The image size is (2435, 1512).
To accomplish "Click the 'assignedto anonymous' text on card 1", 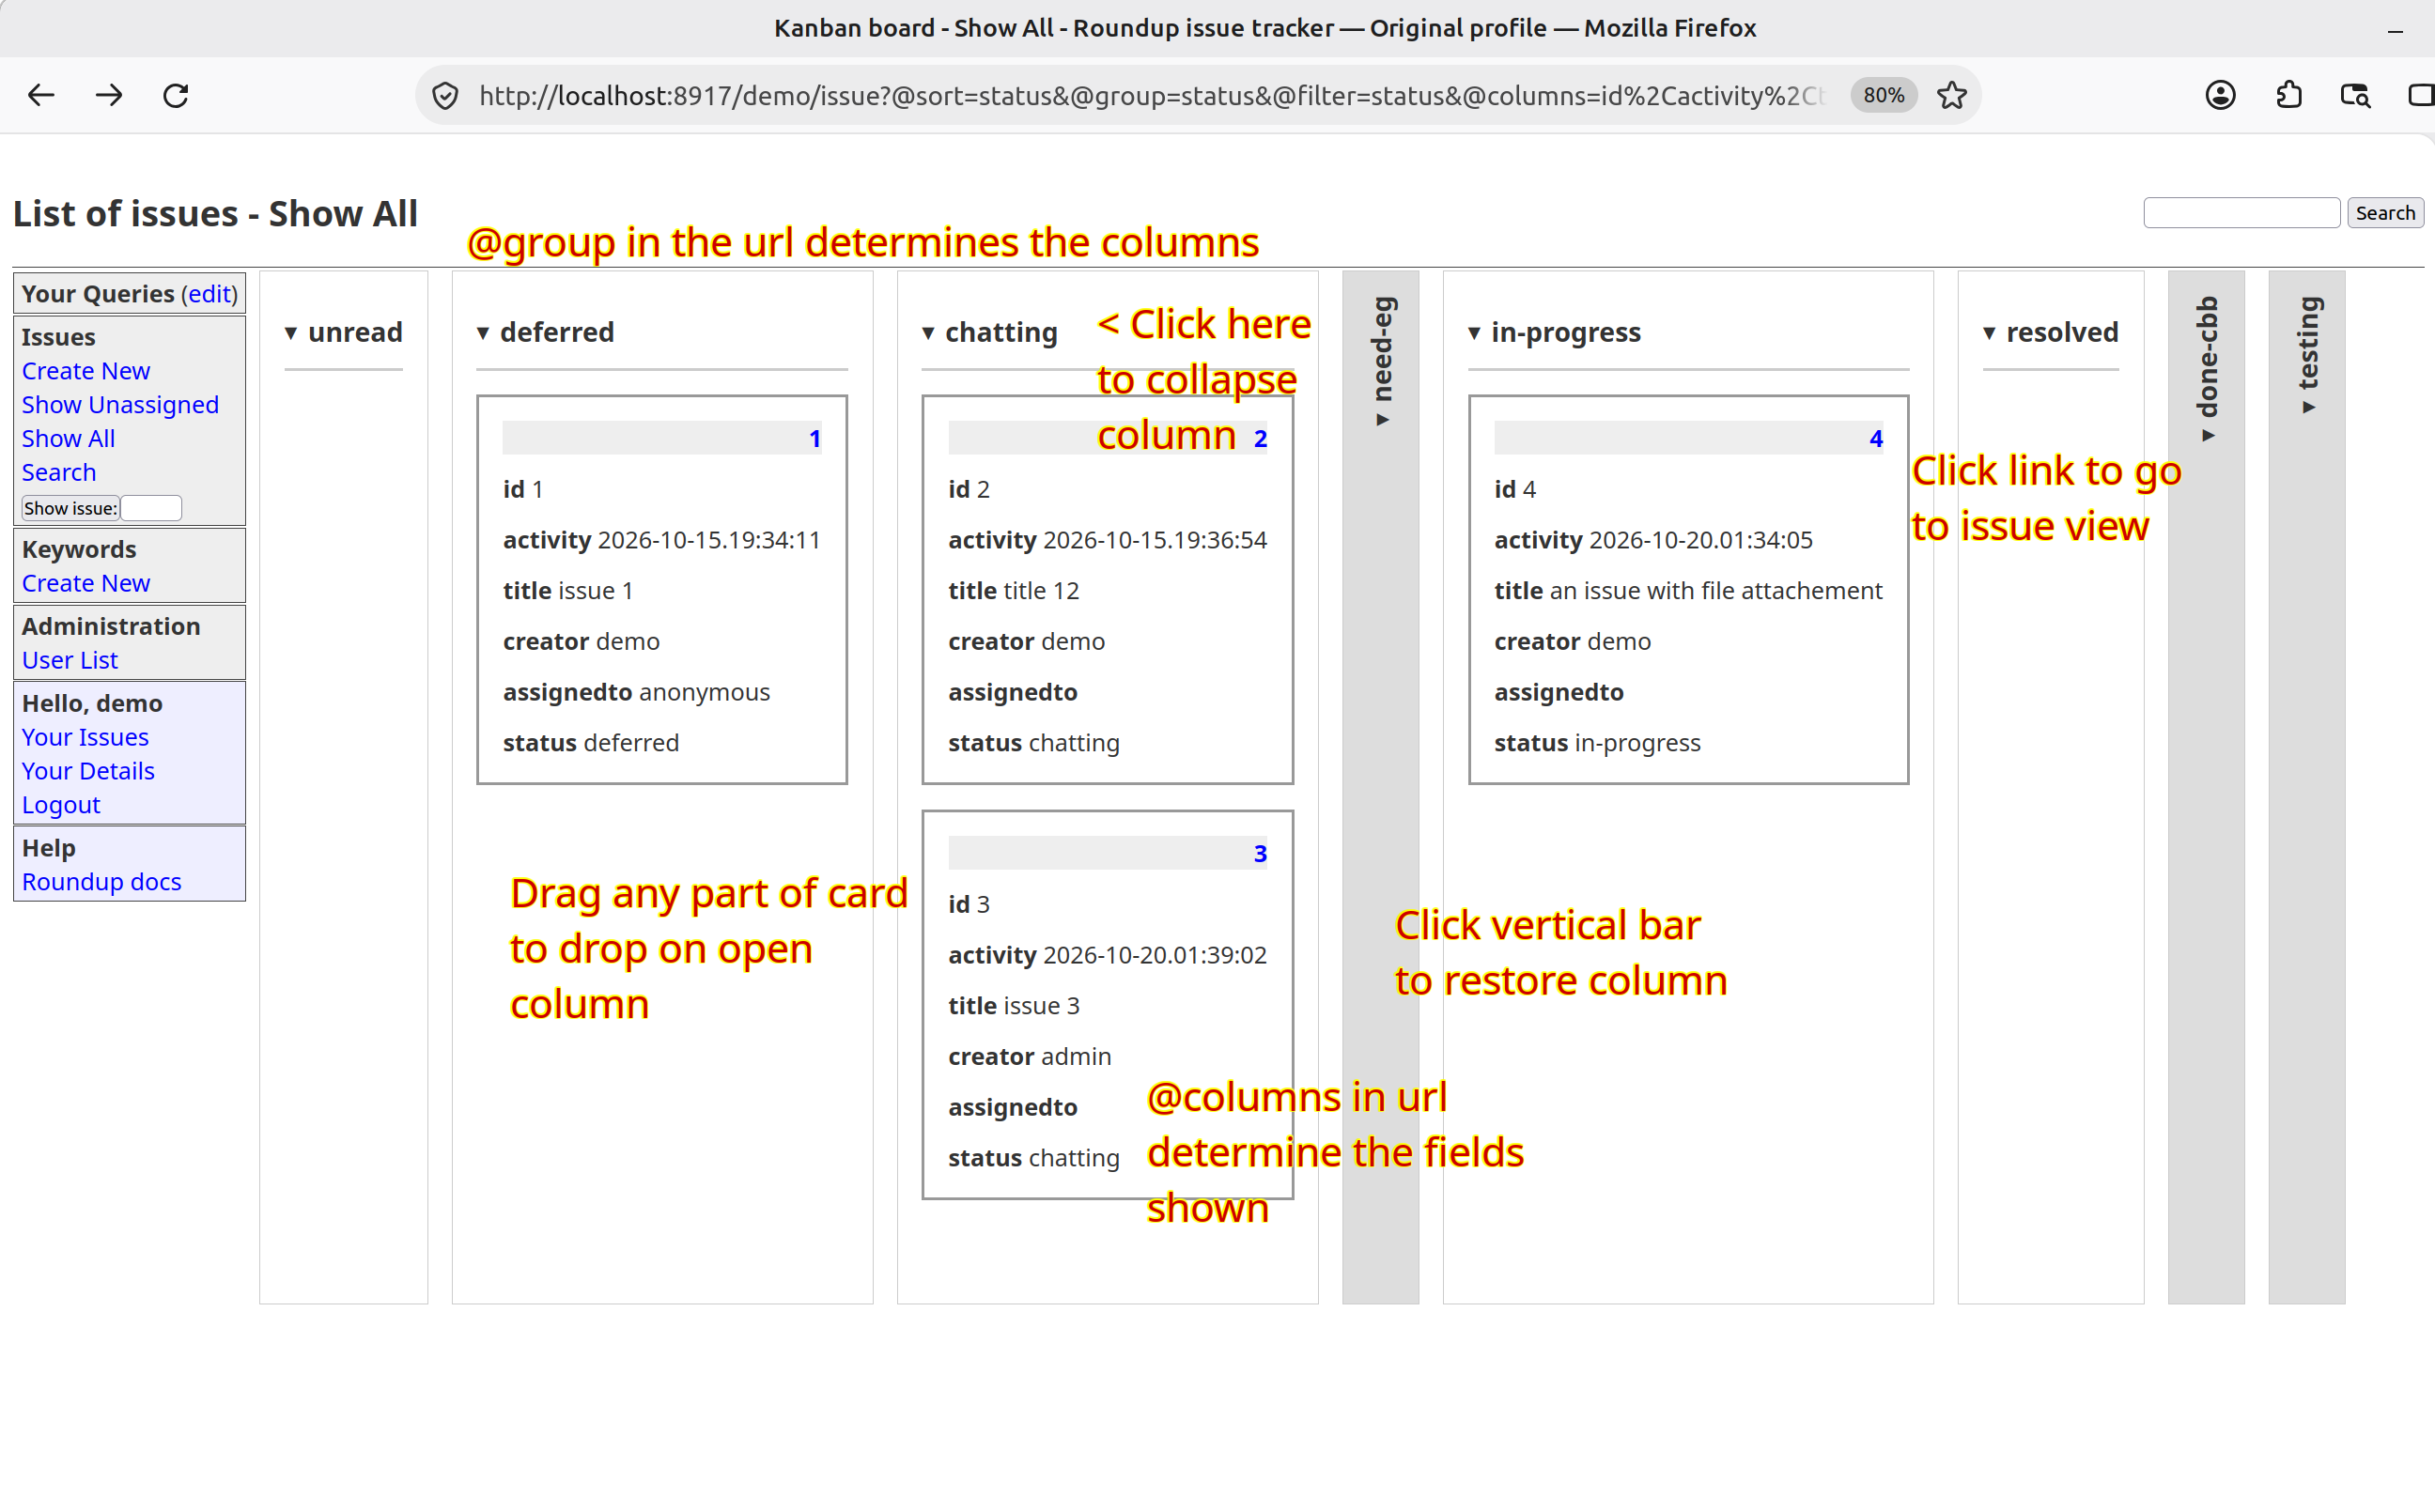I will point(636,692).
